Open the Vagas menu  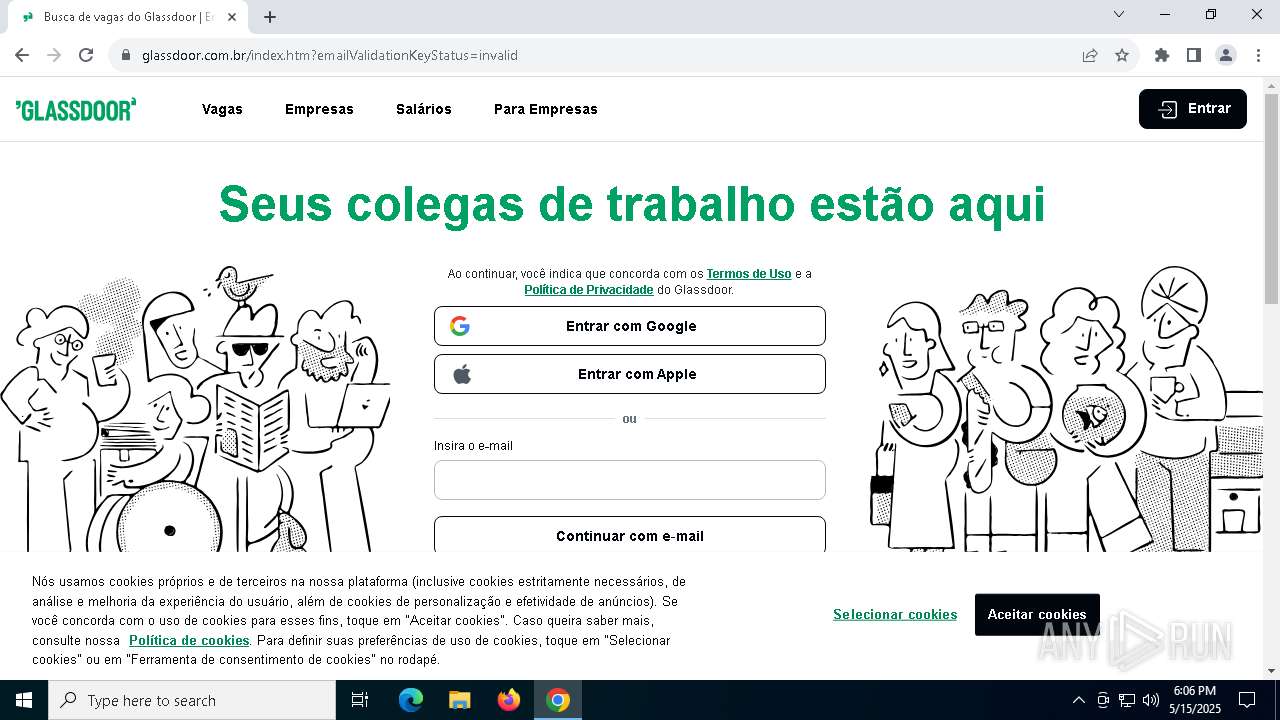click(x=222, y=109)
